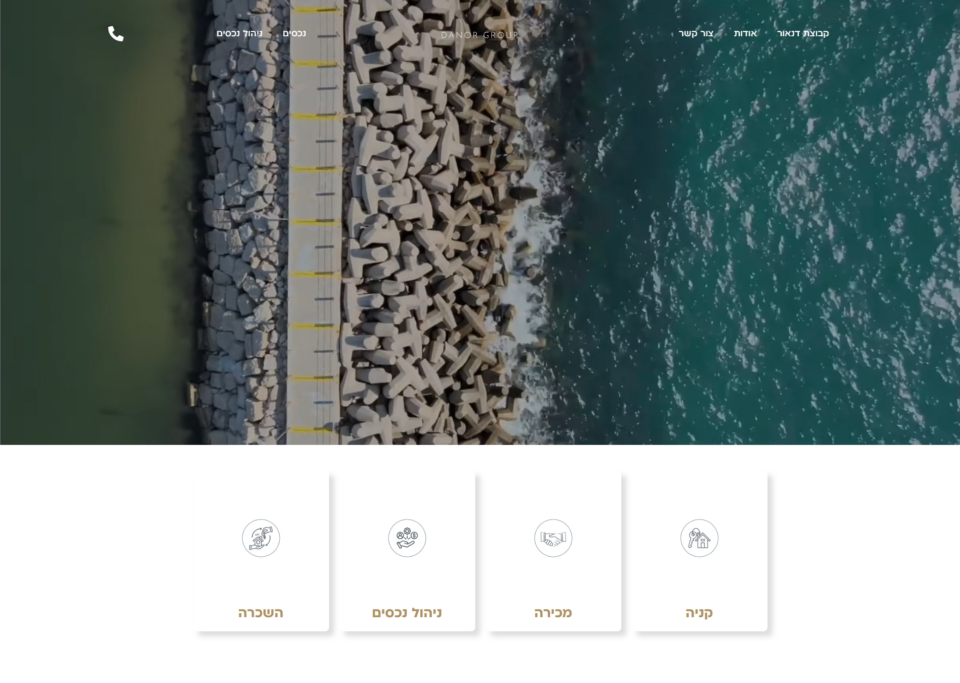Click the money exchange icon on השכרה card
The image size is (960, 683).
(x=261, y=538)
